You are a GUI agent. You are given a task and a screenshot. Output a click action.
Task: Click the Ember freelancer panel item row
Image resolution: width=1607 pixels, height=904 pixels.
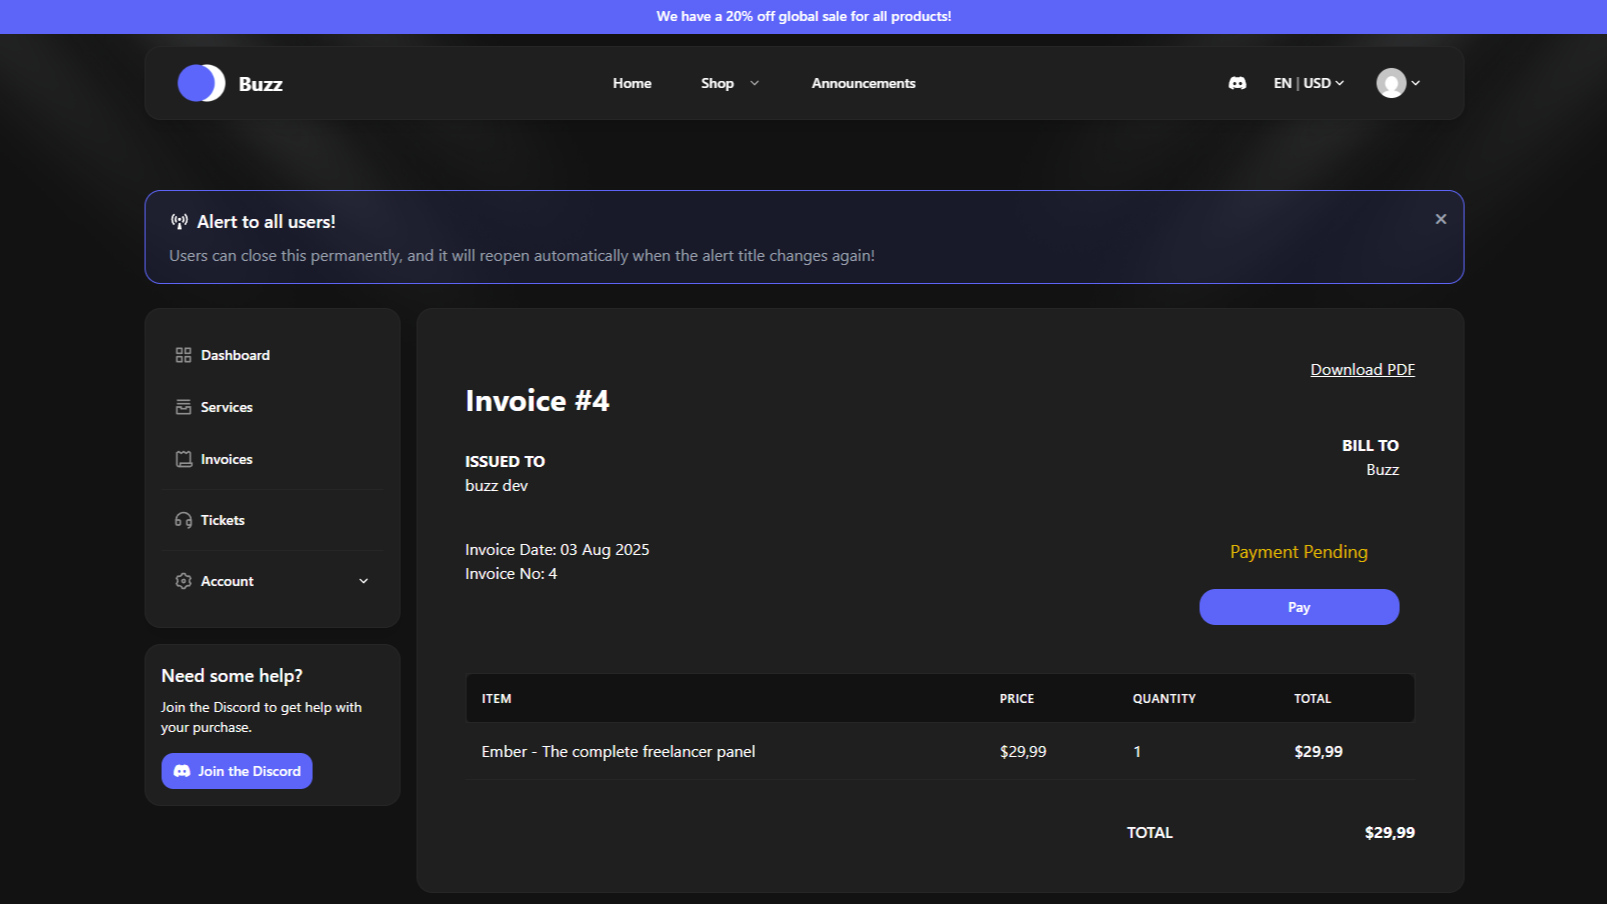(x=618, y=751)
